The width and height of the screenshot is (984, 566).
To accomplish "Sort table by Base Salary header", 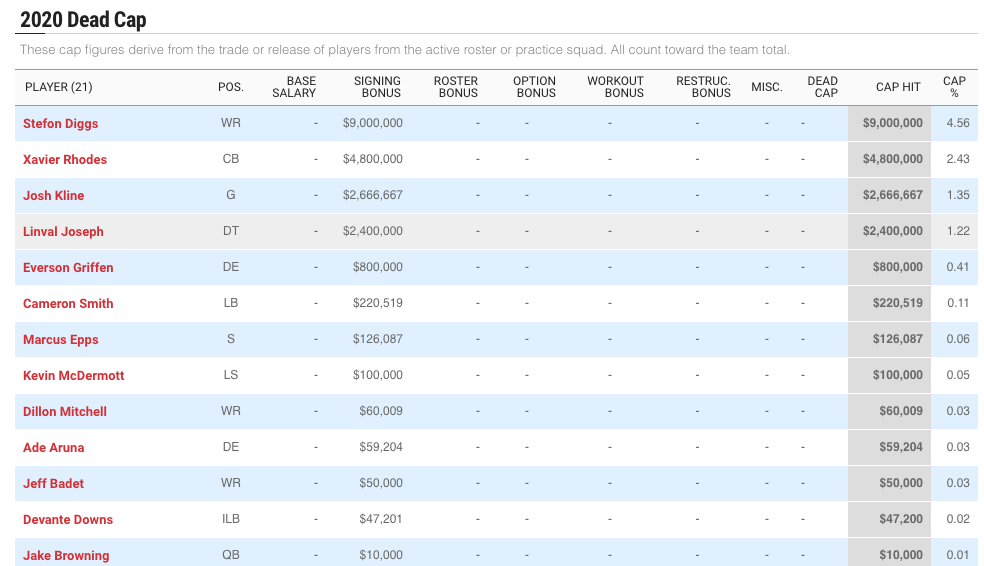I will click(x=294, y=87).
